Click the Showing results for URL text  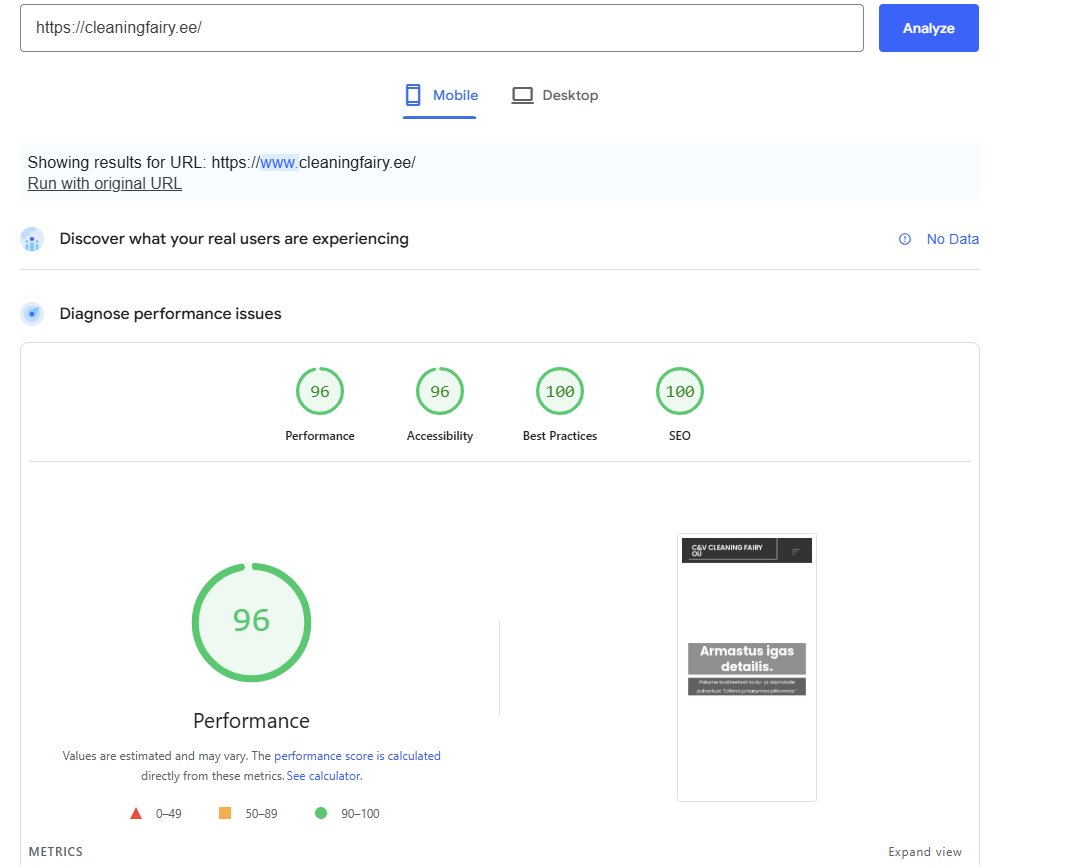click(x=221, y=163)
